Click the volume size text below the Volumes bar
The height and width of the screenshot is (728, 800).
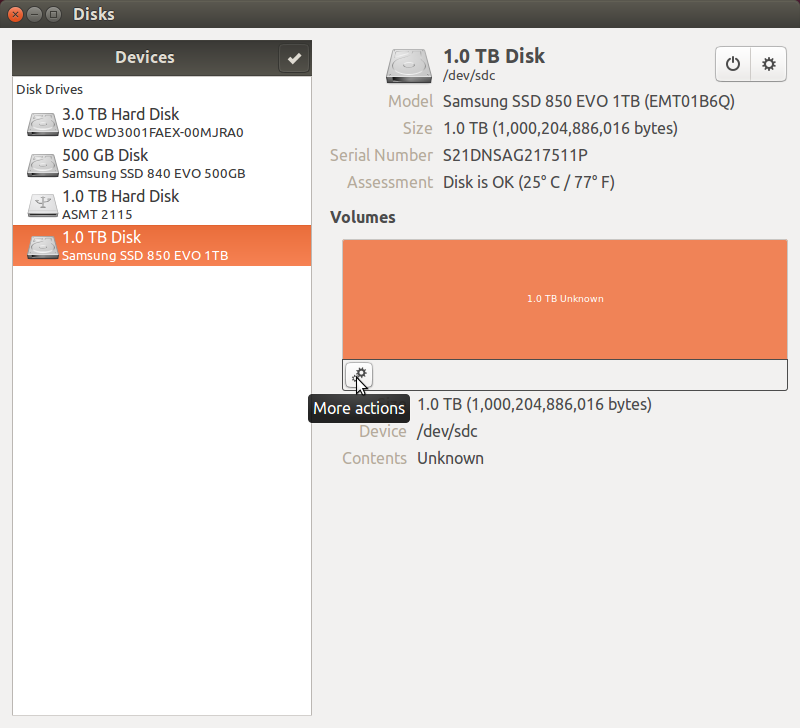534,405
